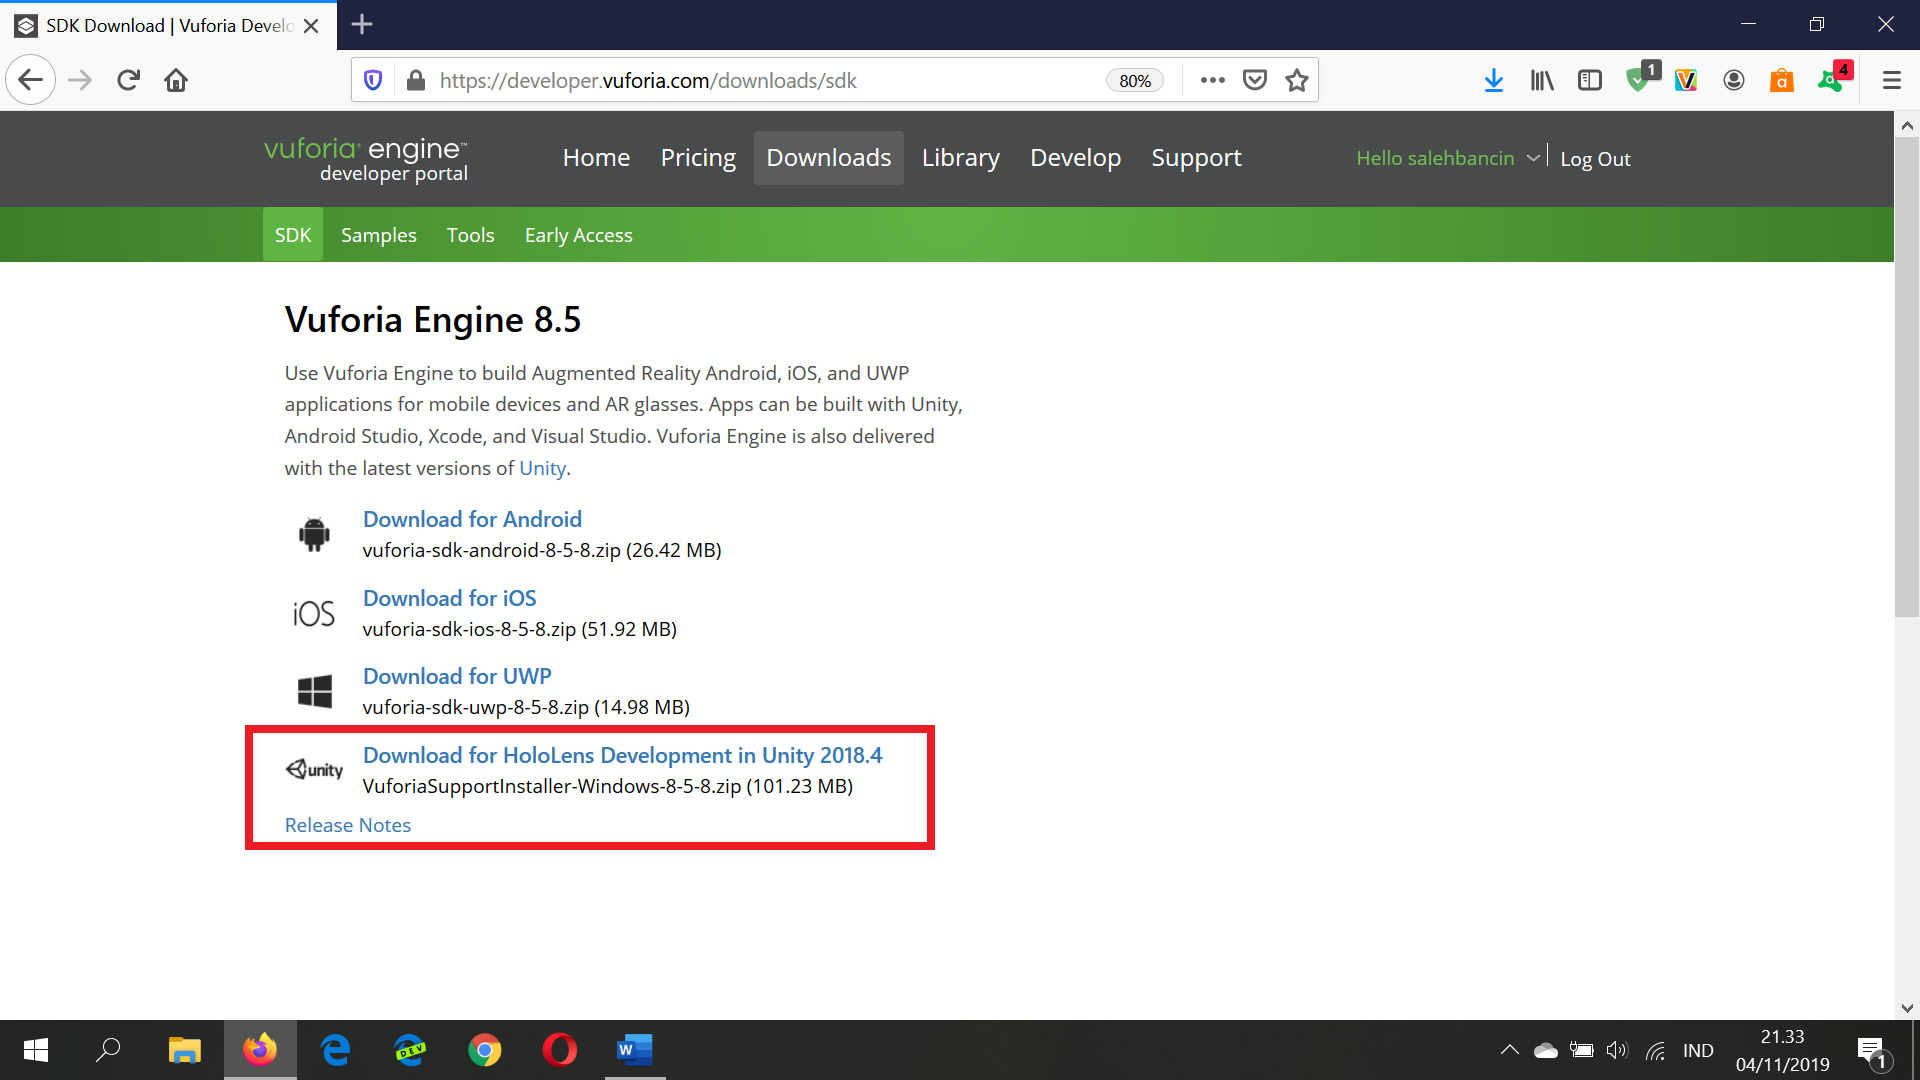Click the Android robot icon
The image size is (1920, 1080).
pos(314,534)
